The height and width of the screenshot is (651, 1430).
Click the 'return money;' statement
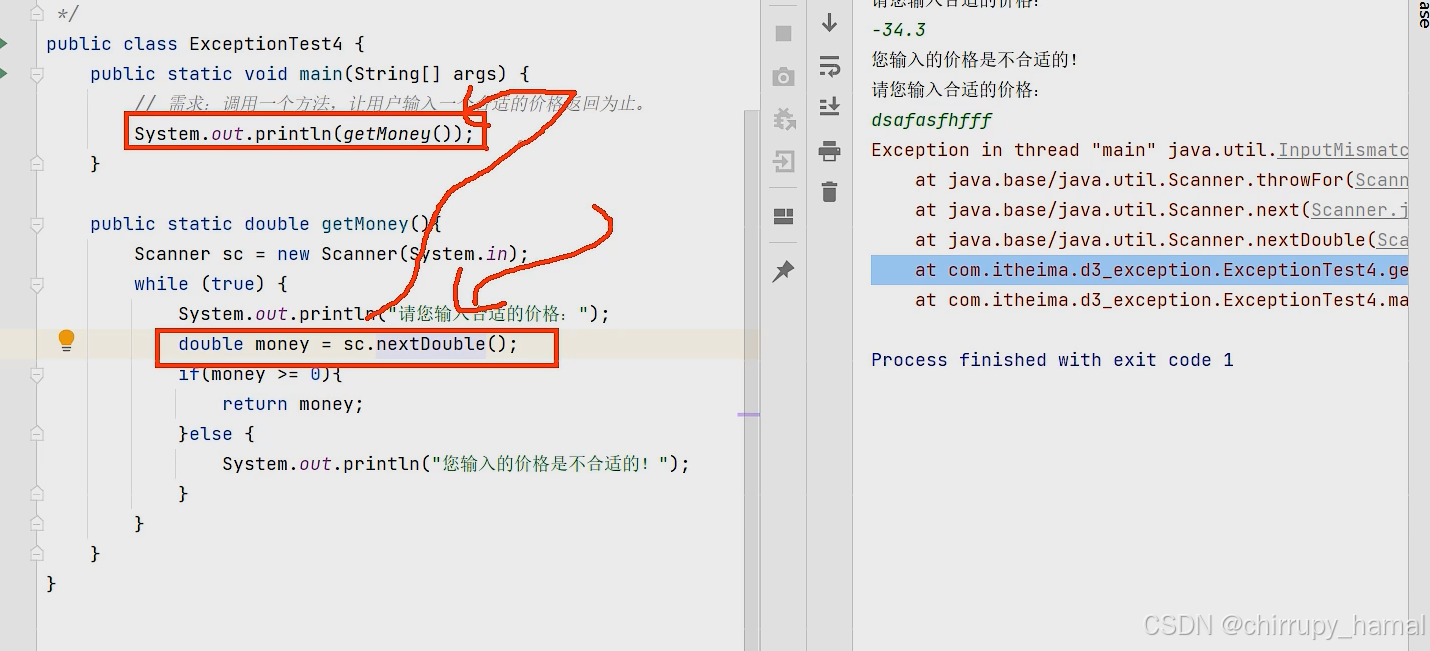pyautogui.click(x=293, y=404)
